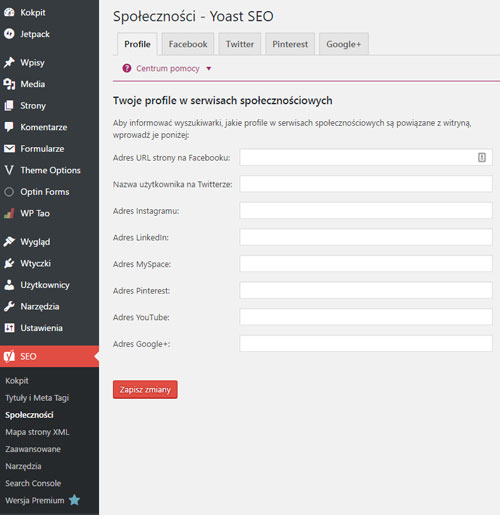Open Search Console submenu item
Screen dimensions: 500x515
click(33, 483)
